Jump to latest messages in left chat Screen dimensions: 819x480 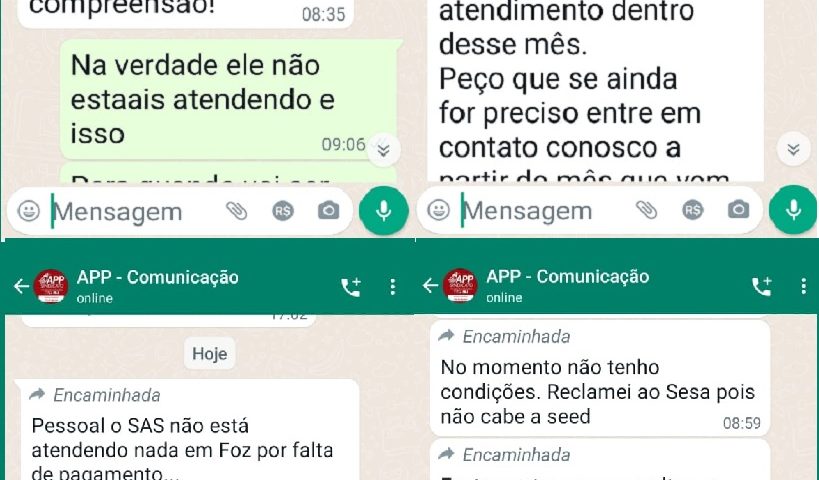point(383,150)
